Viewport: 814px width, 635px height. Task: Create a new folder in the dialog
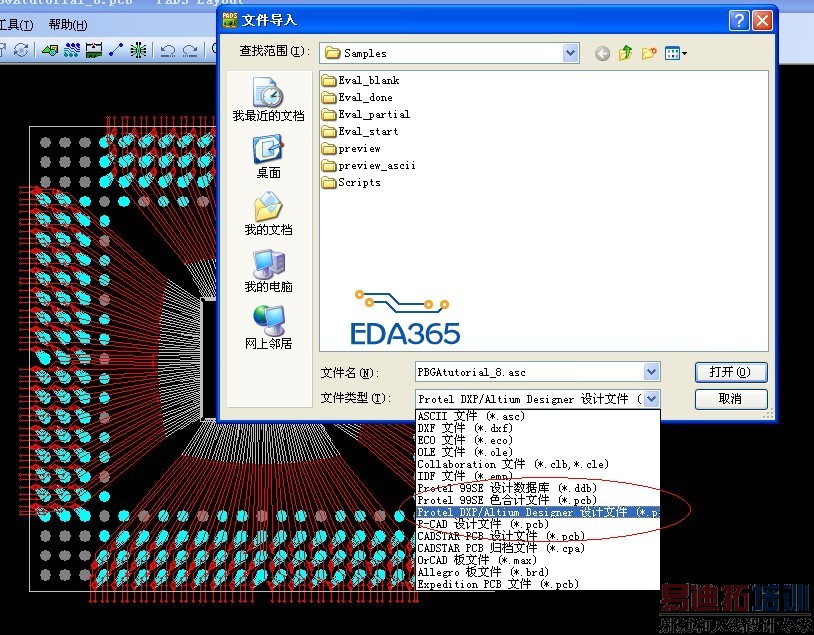coord(649,53)
